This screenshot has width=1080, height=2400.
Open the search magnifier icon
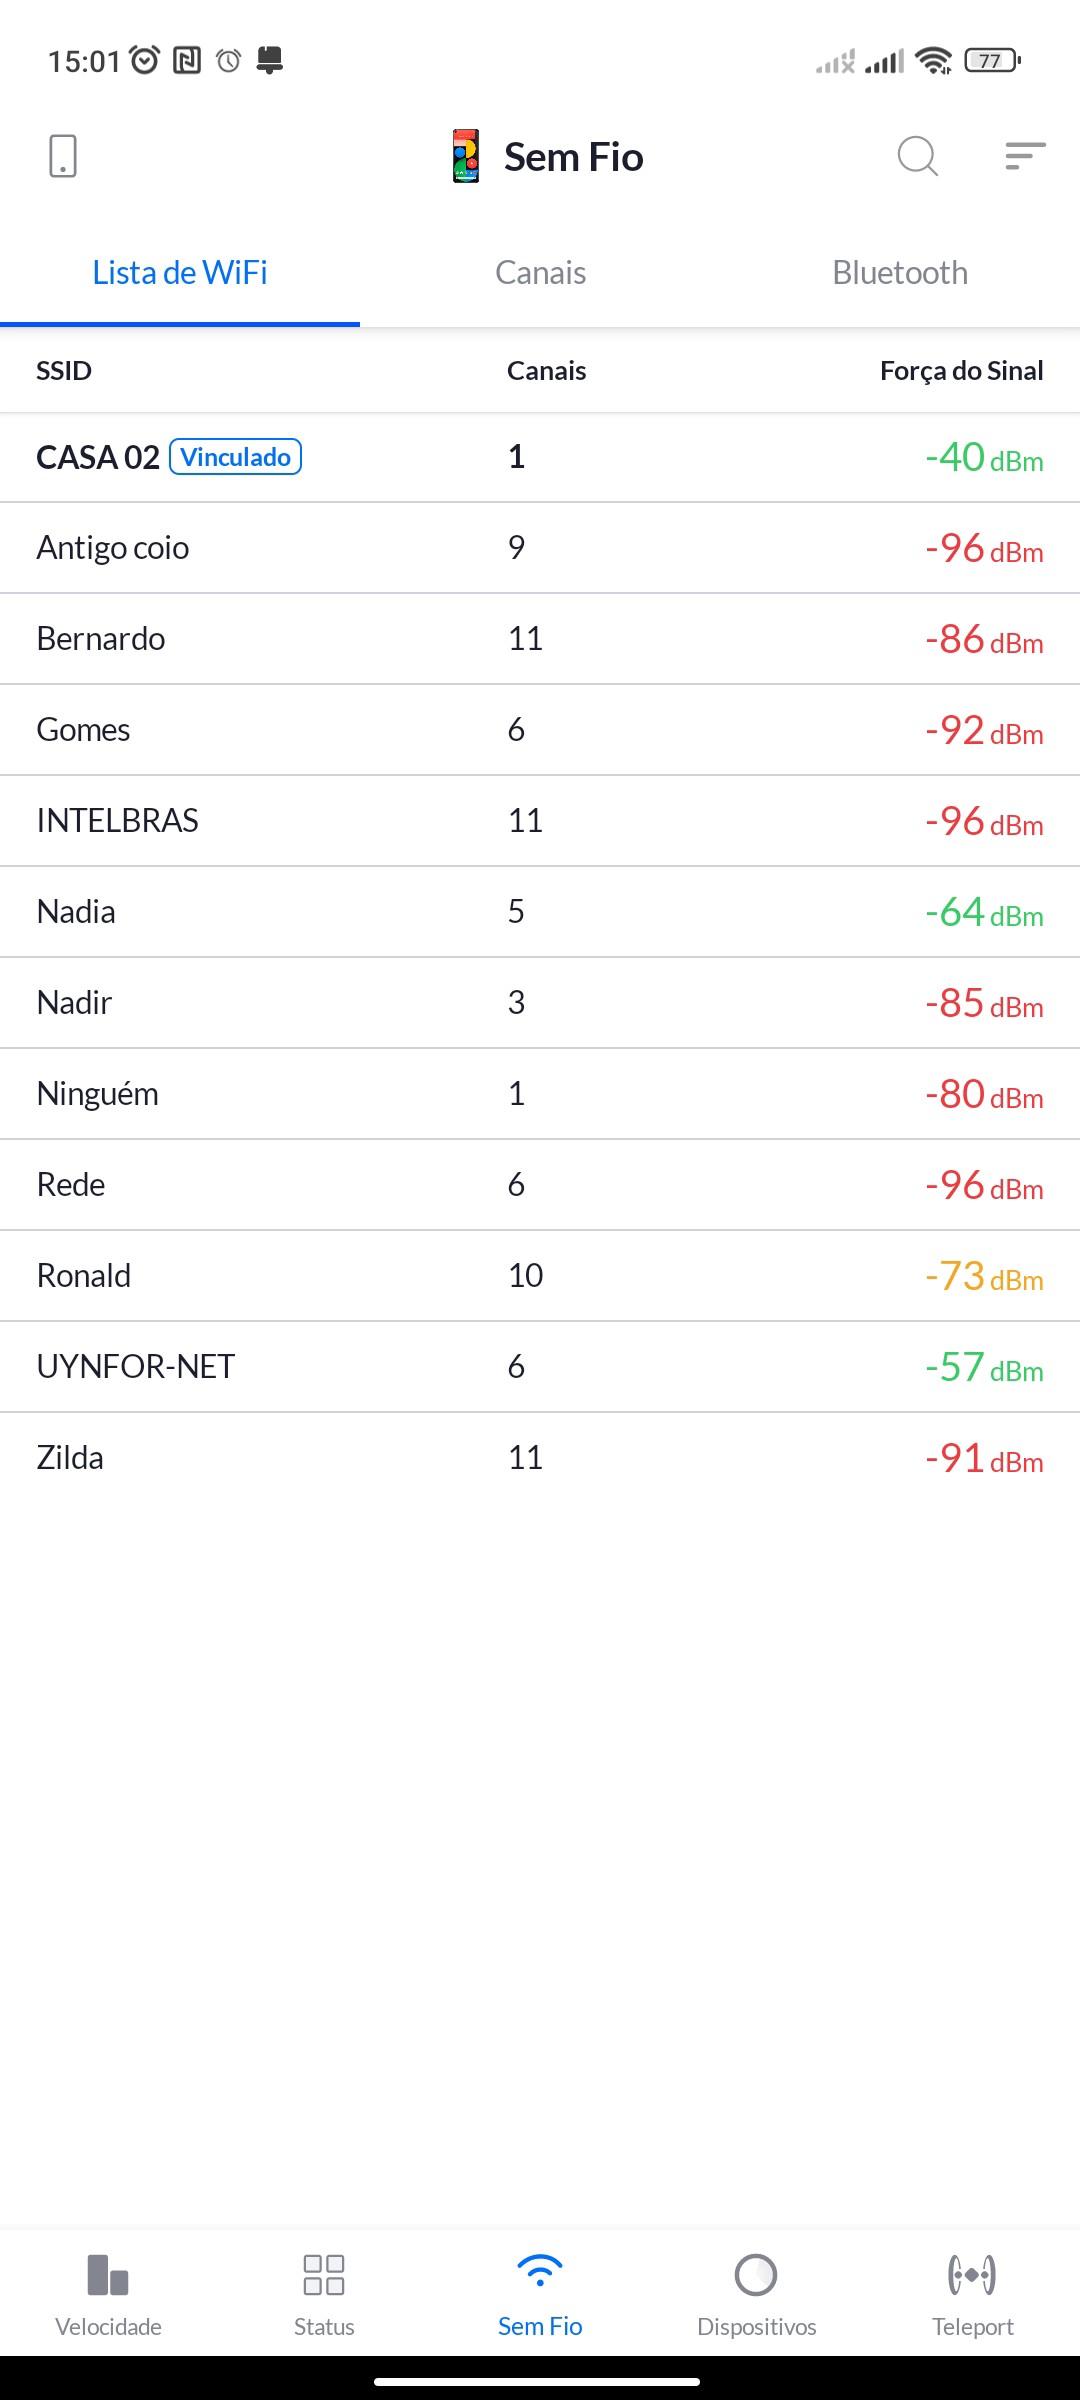point(917,156)
